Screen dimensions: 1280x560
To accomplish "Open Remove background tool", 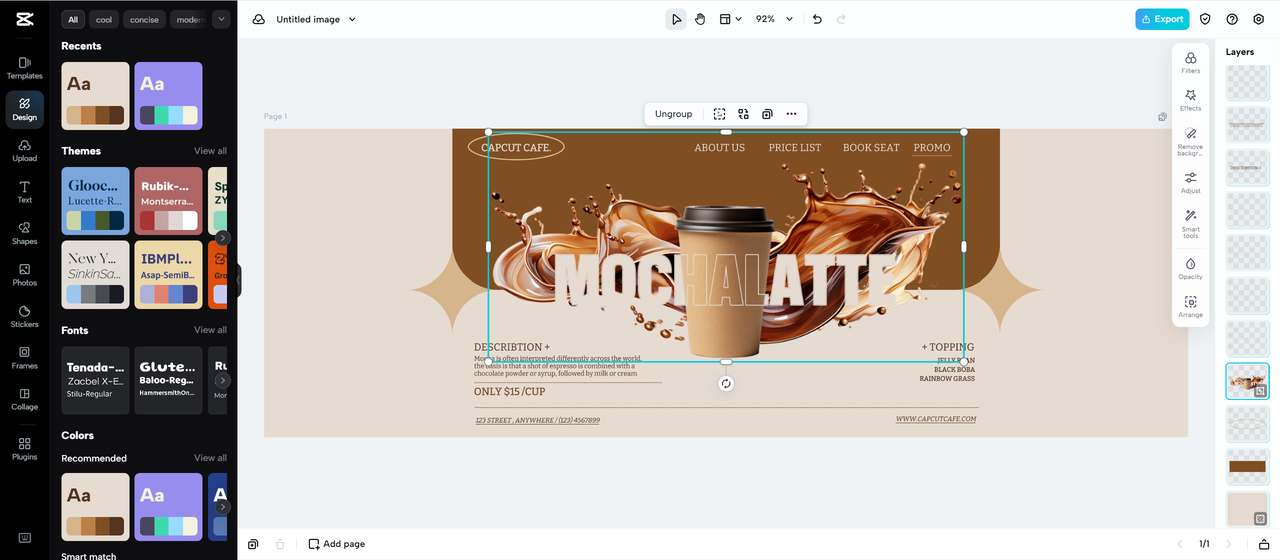I will point(1190,141).
